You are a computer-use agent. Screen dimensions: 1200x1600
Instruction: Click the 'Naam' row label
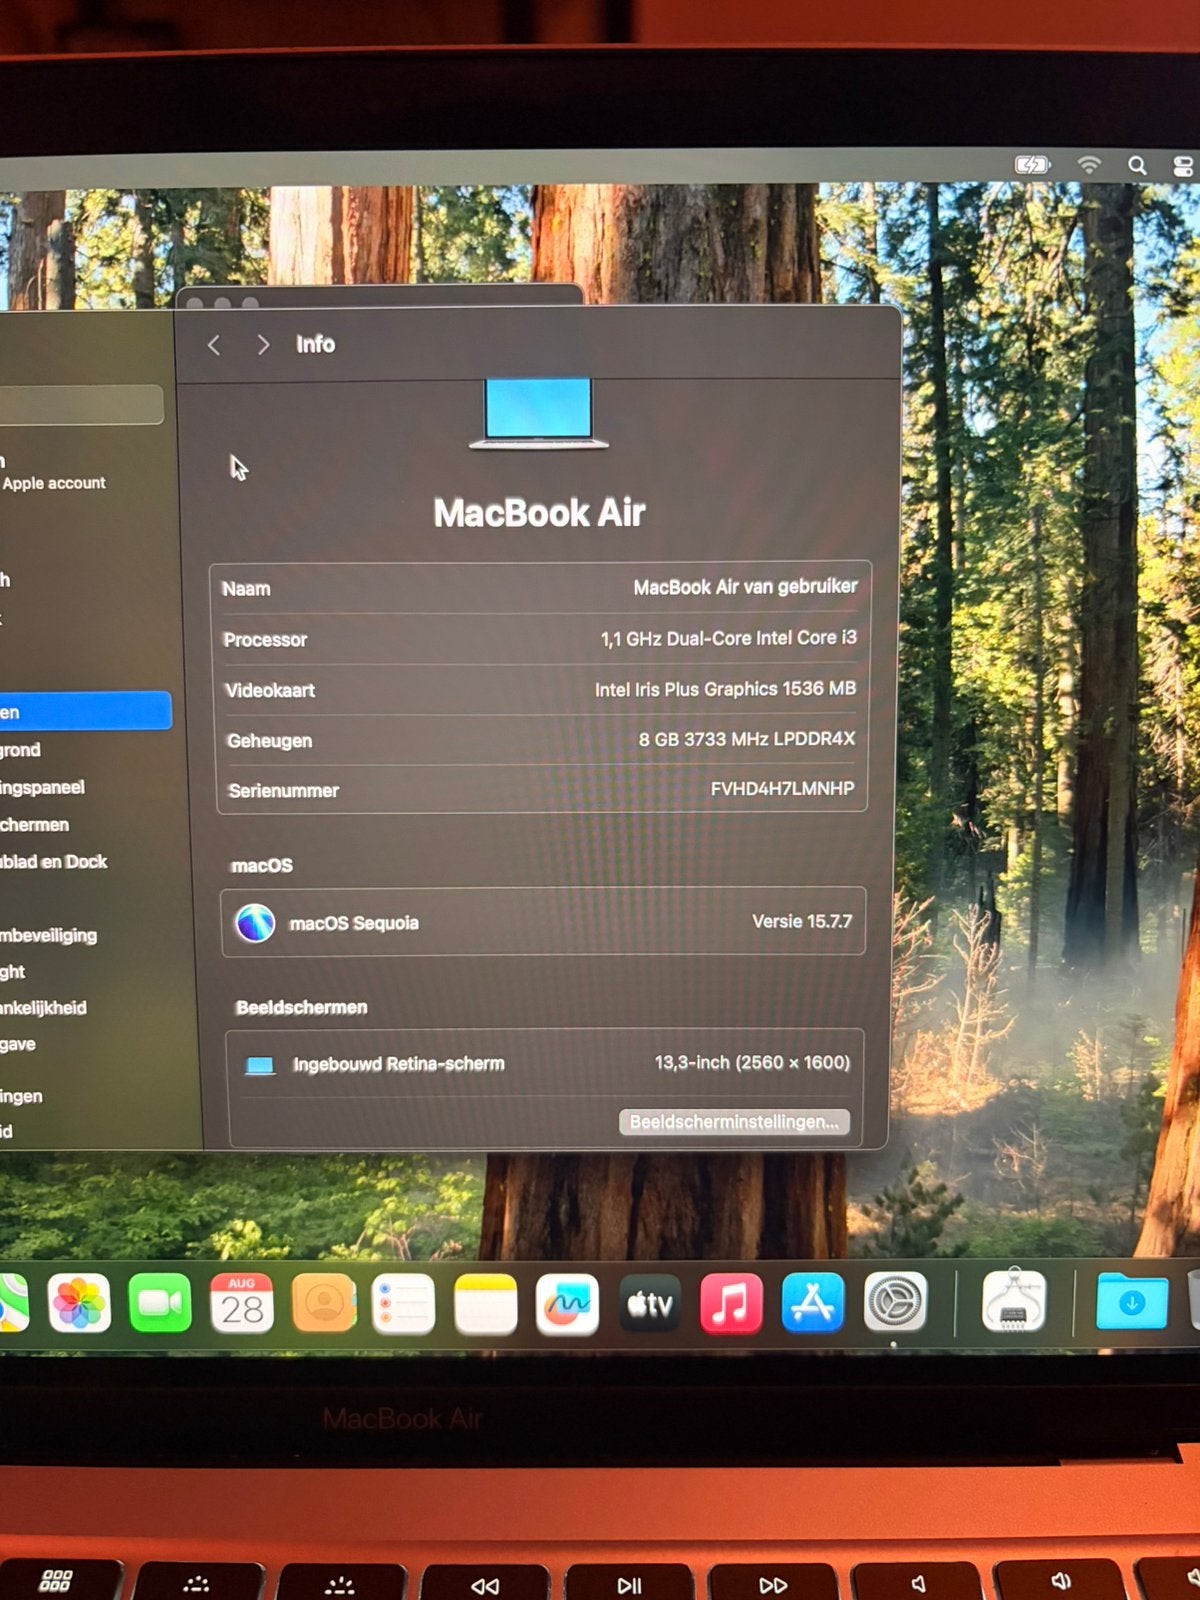pos(246,589)
